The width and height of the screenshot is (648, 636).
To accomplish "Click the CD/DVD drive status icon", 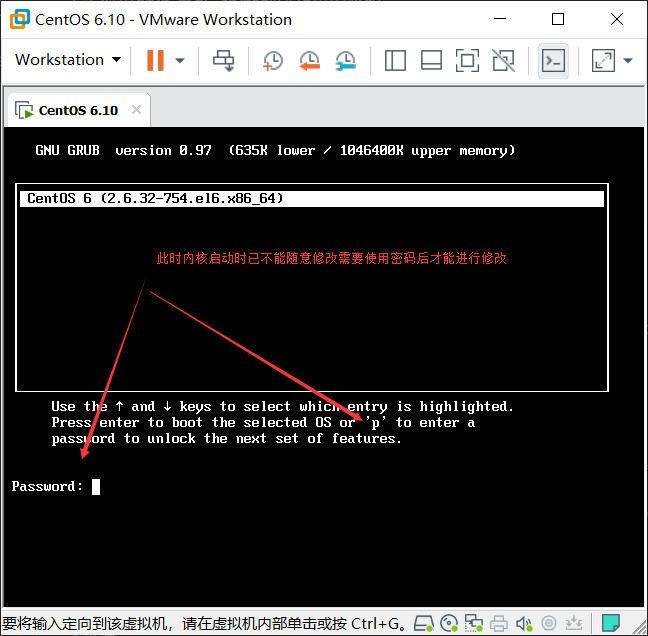I will coord(449,623).
